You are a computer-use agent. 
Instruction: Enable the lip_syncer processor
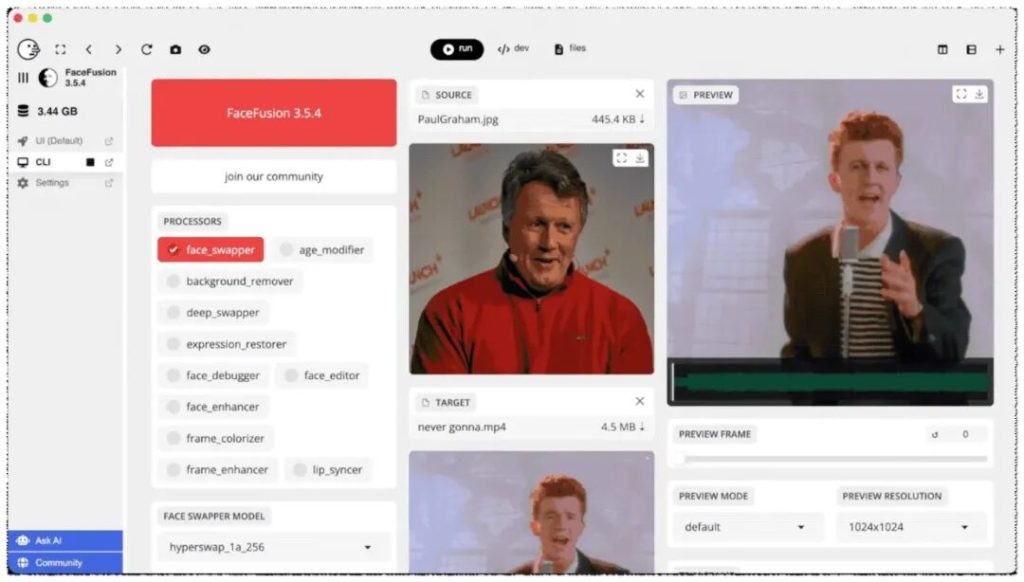point(328,470)
